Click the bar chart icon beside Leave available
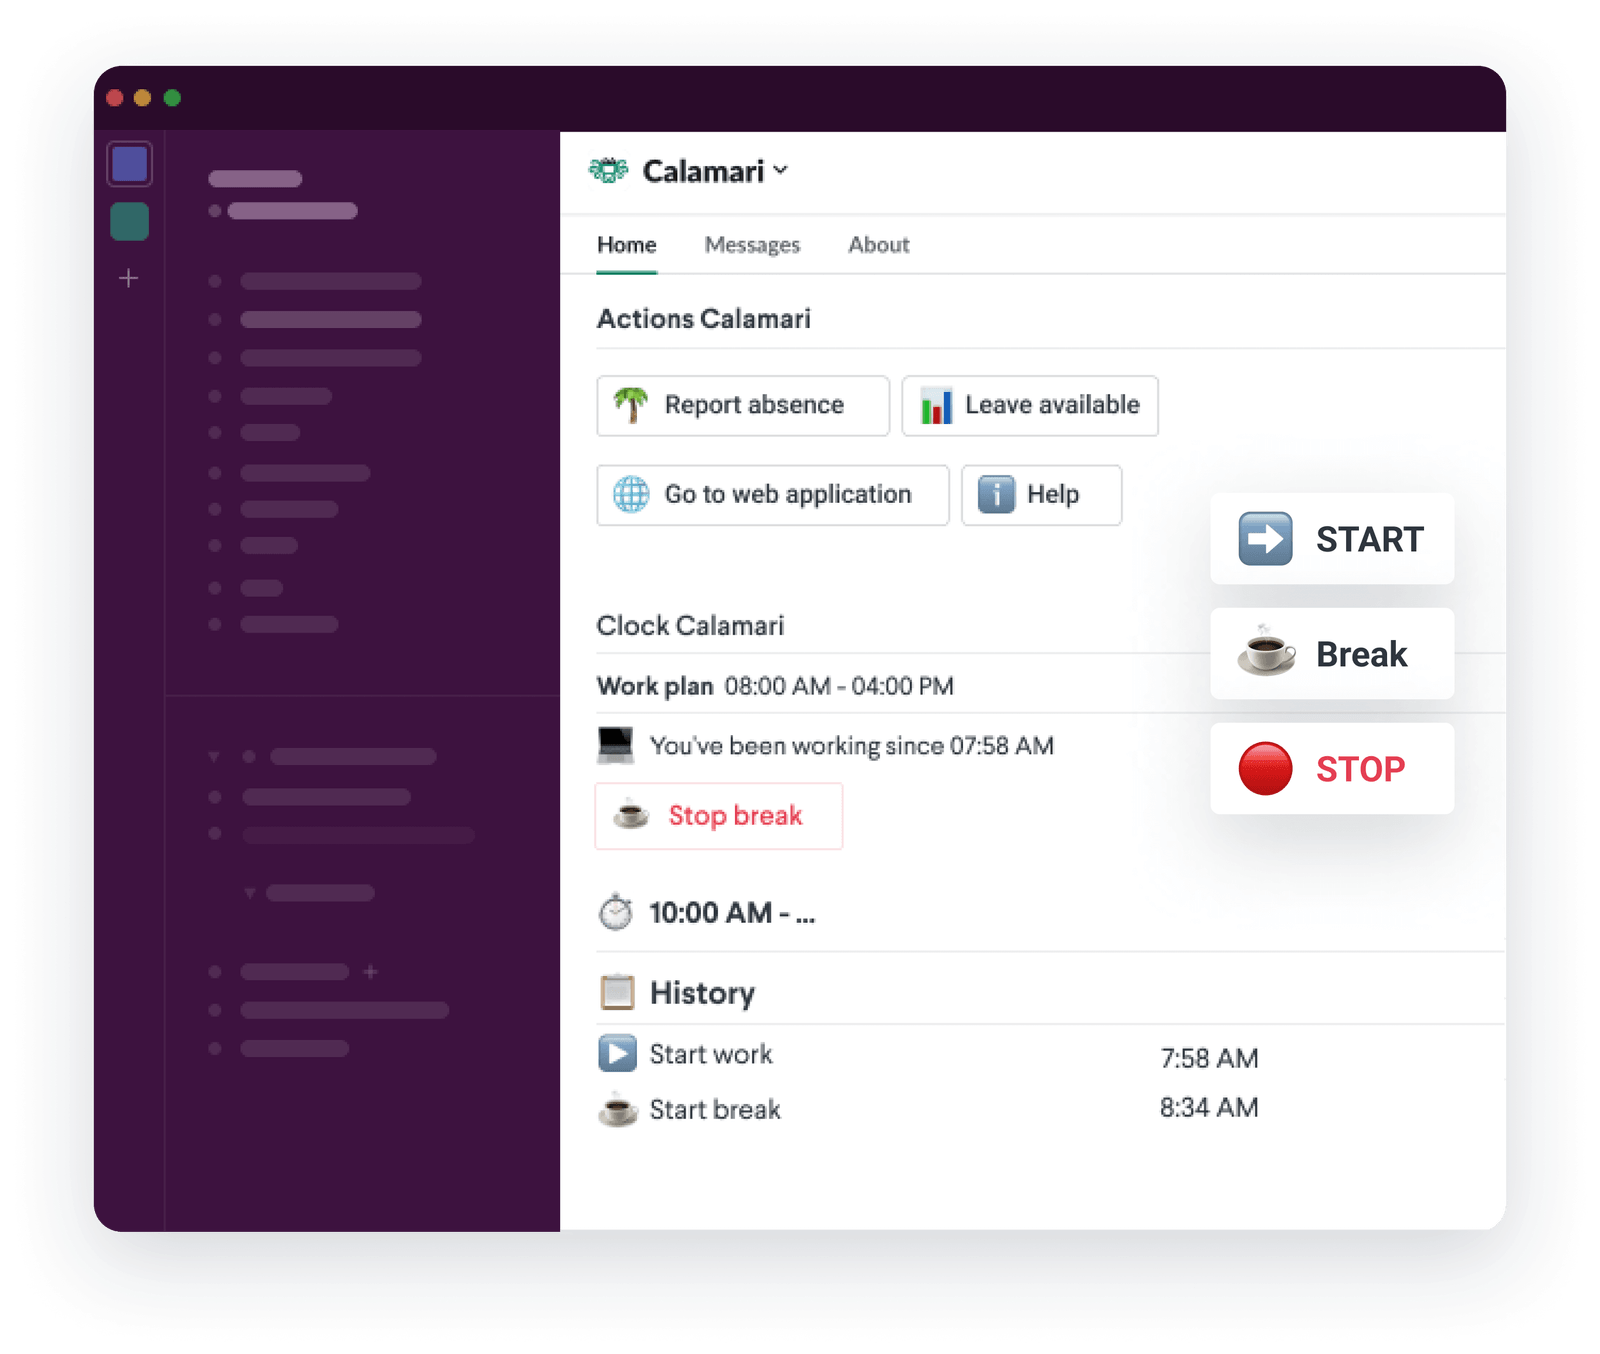 [x=938, y=406]
